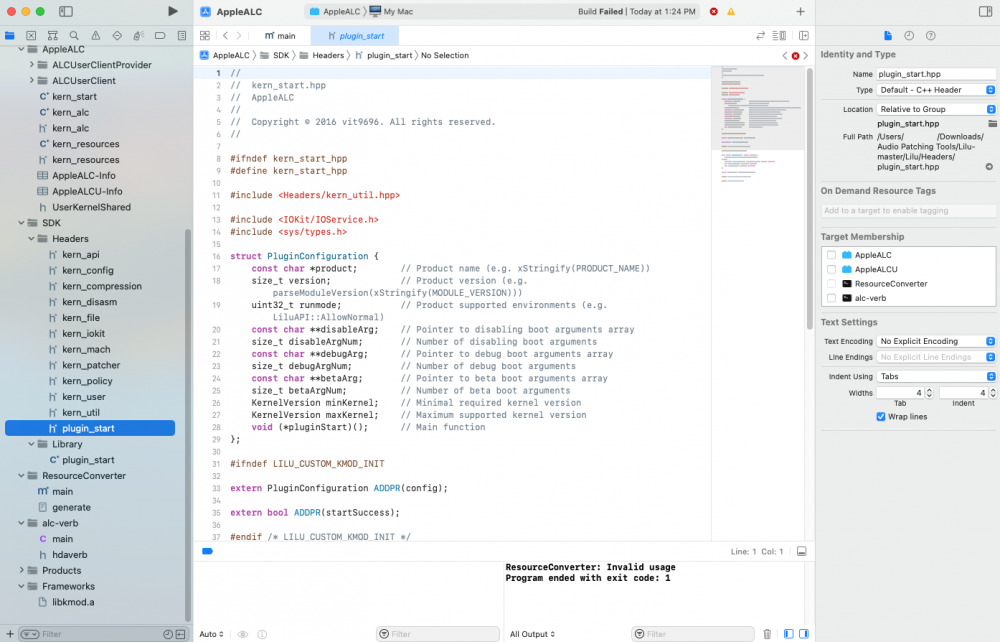Open kern_patcher header in navigator
The height and width of the screenshot is (642, 1000).
tap(91, 365)
